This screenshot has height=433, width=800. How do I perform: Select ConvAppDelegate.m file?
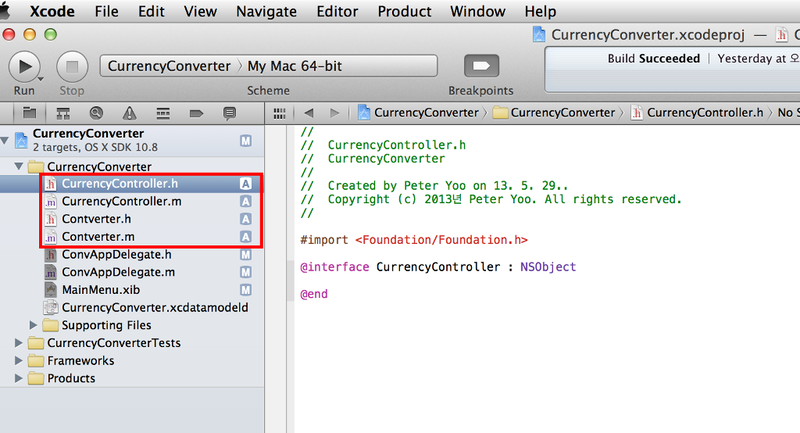click(x=118, y=272)
